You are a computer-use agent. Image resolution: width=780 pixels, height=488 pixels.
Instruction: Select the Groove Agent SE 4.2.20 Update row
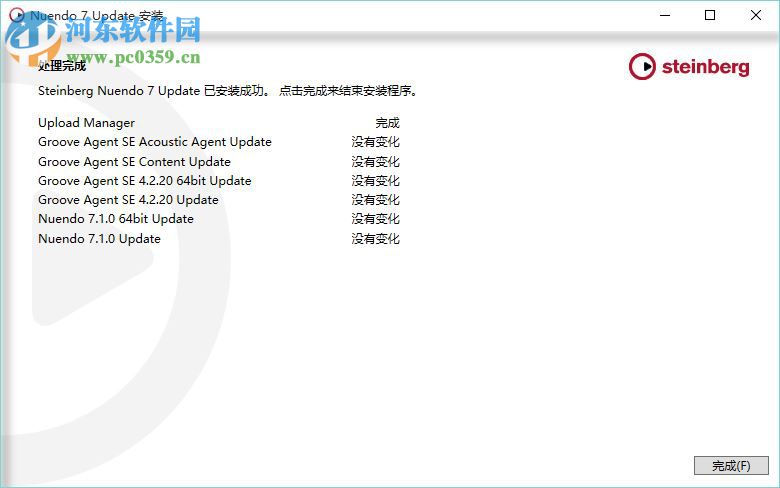219,200
